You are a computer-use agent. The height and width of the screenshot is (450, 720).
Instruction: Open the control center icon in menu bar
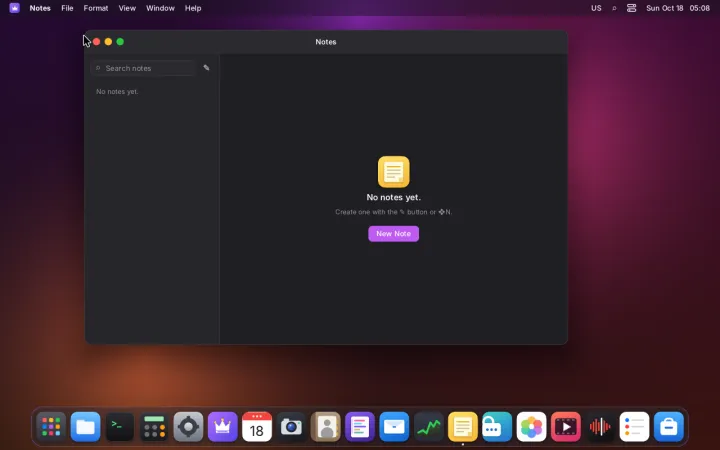[x=631, y=8]
